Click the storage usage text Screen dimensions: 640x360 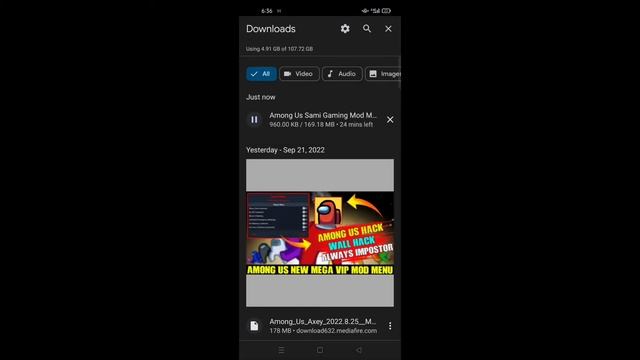(279, 49)
